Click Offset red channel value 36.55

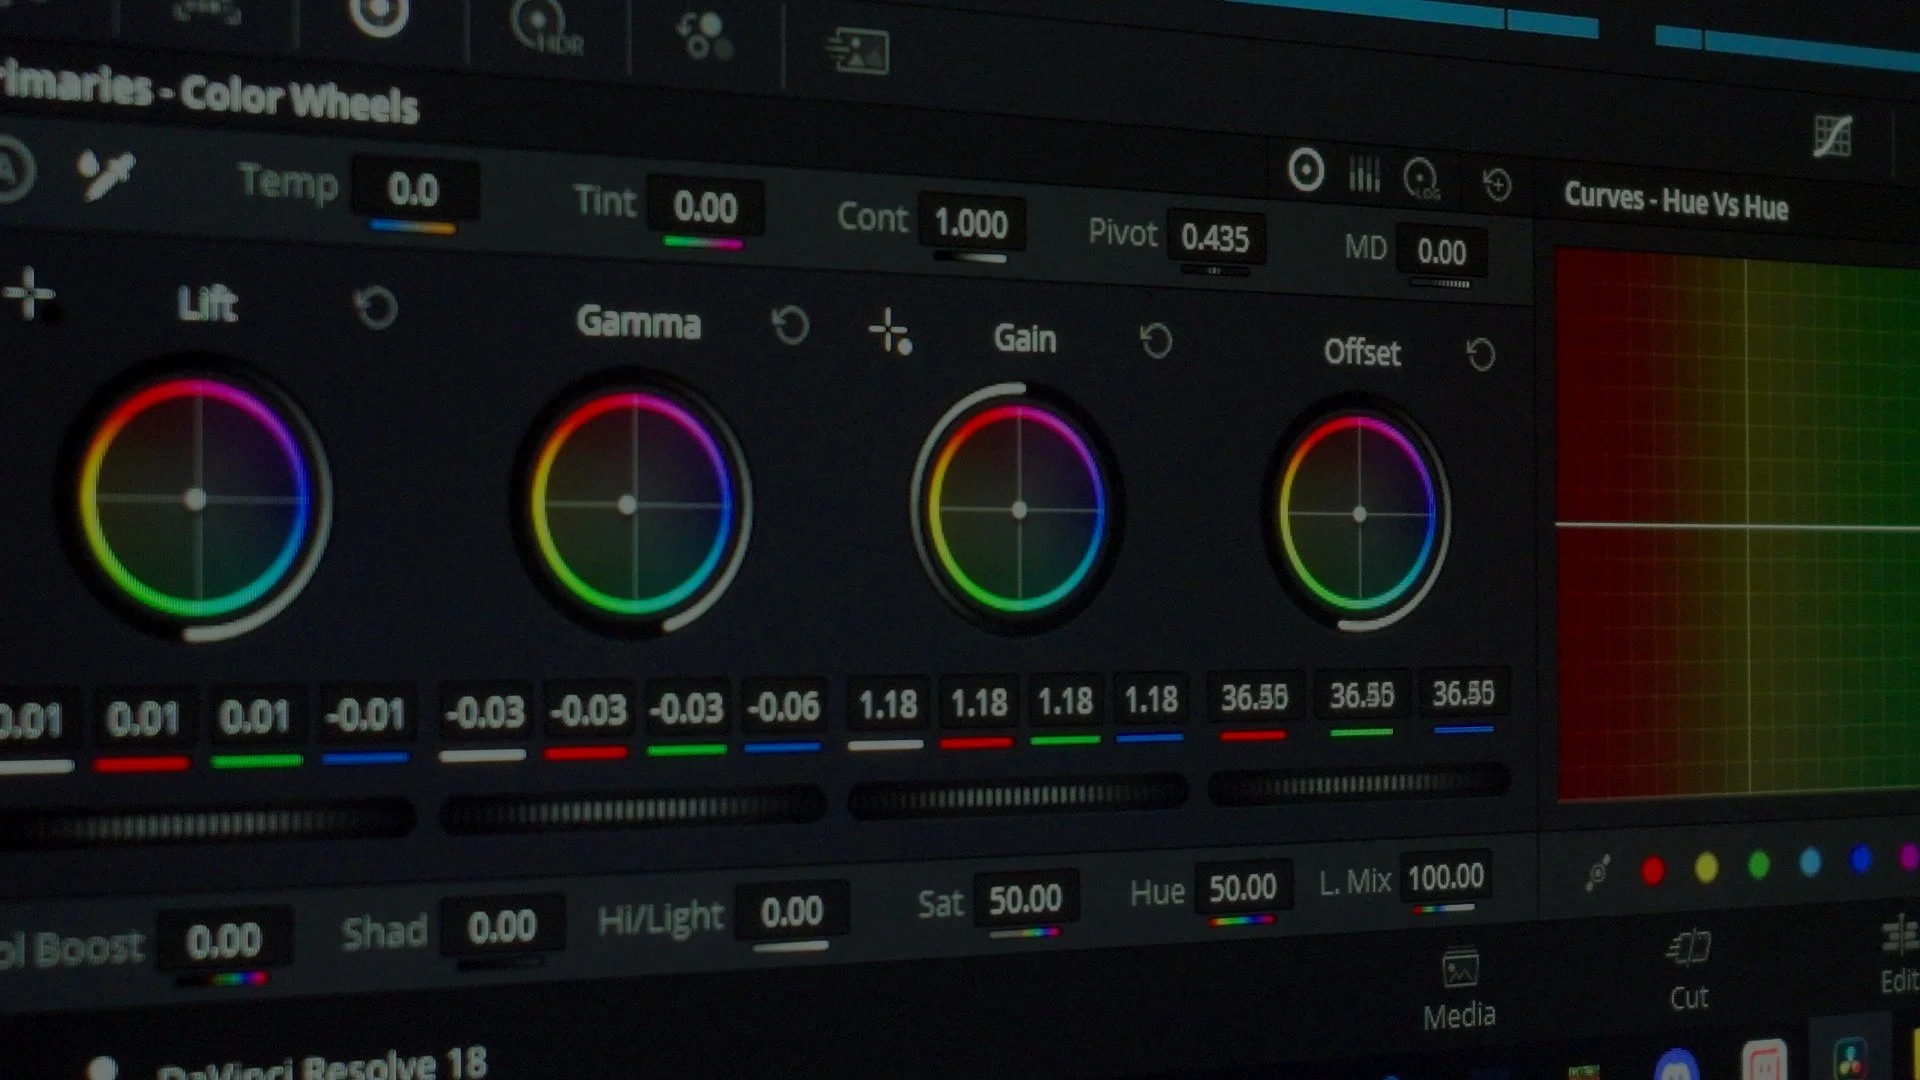[1255, 697]
